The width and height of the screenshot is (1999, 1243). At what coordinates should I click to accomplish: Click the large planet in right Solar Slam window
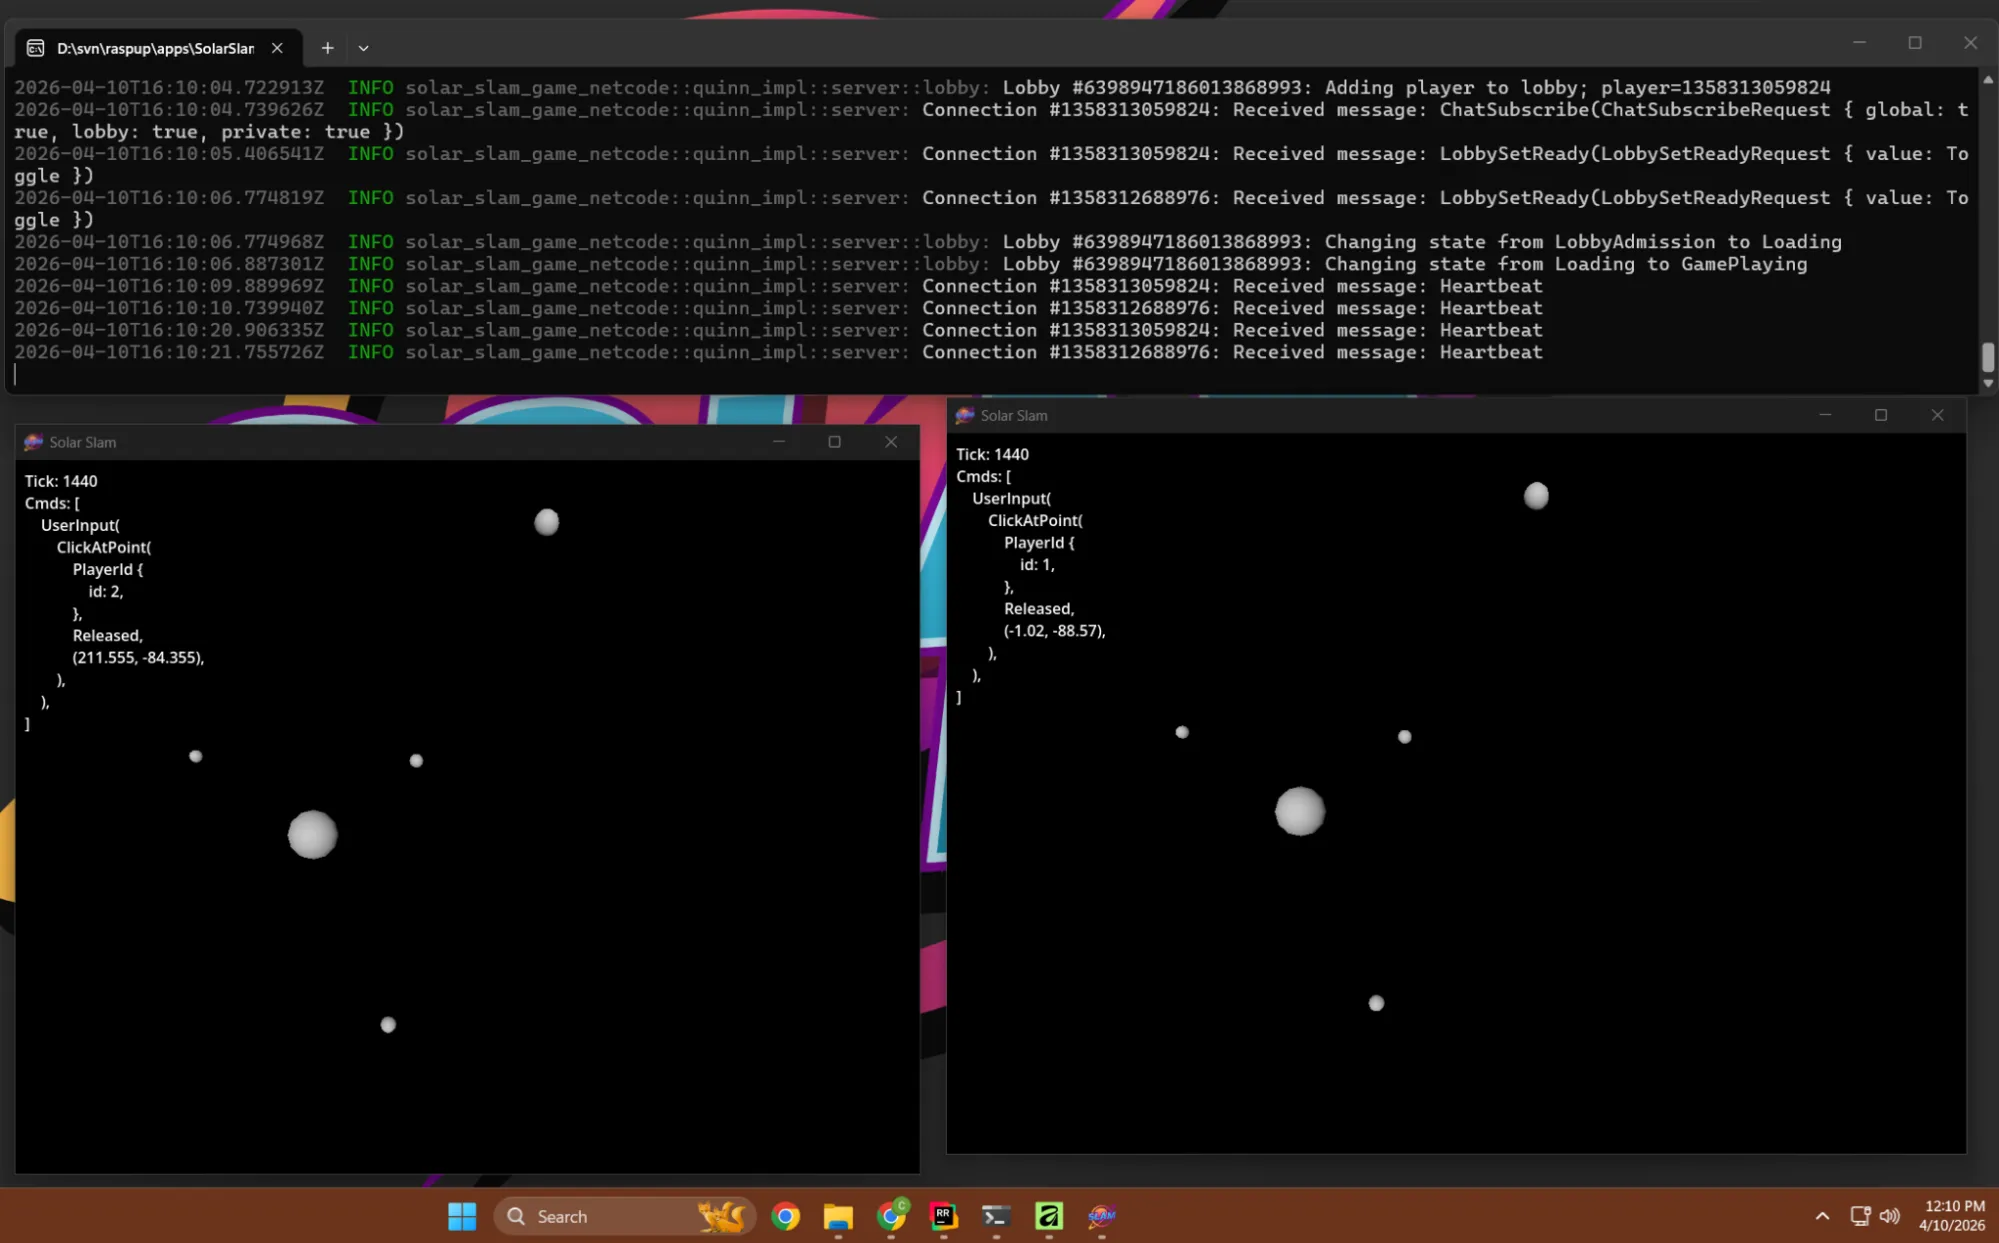[x=1300, y=811]
